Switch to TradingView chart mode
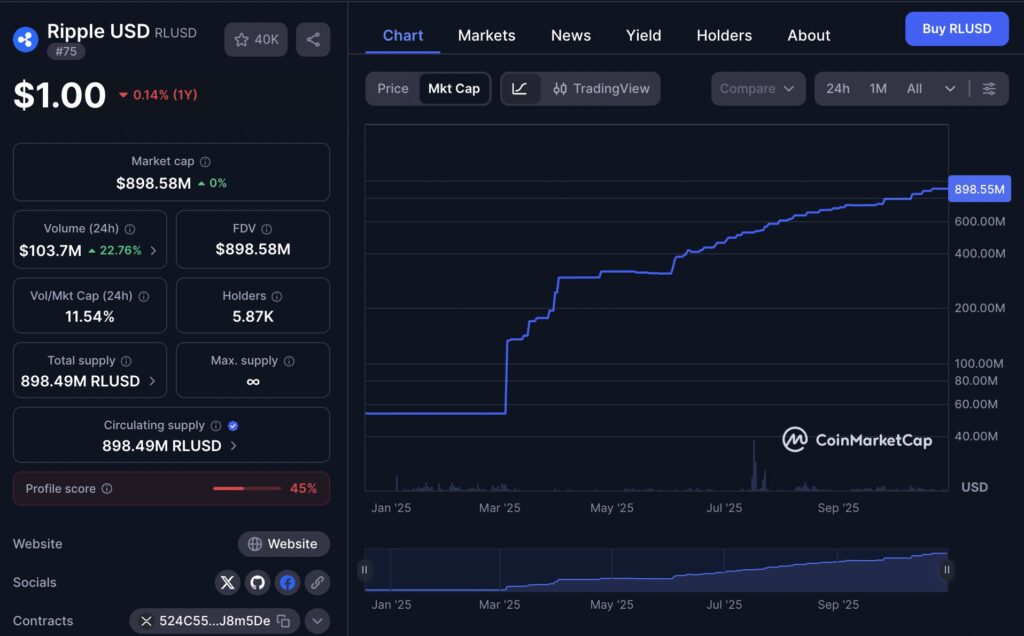1024x636 pixels. click(601, 89)
